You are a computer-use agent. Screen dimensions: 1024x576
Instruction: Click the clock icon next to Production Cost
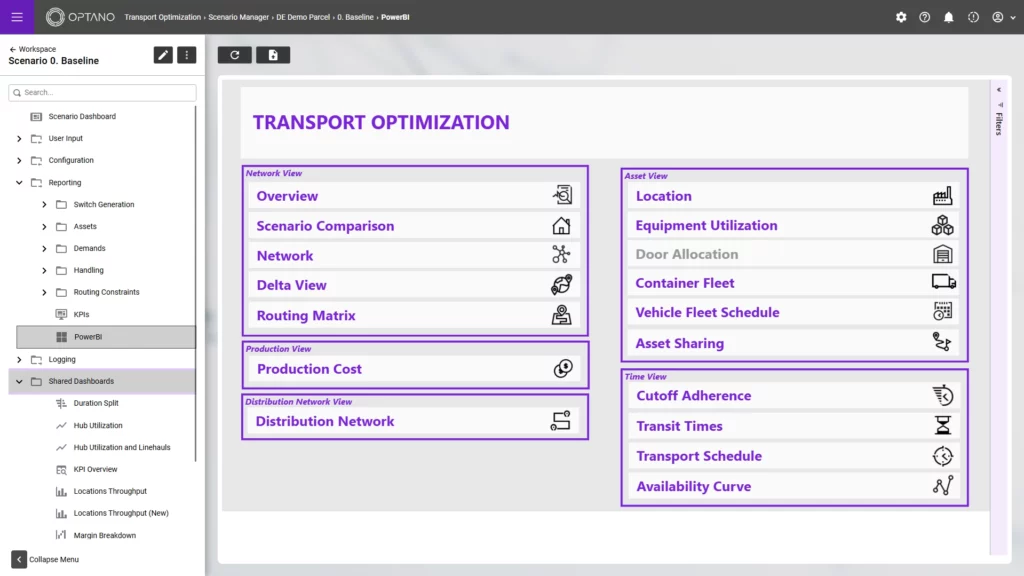(562, 368)
